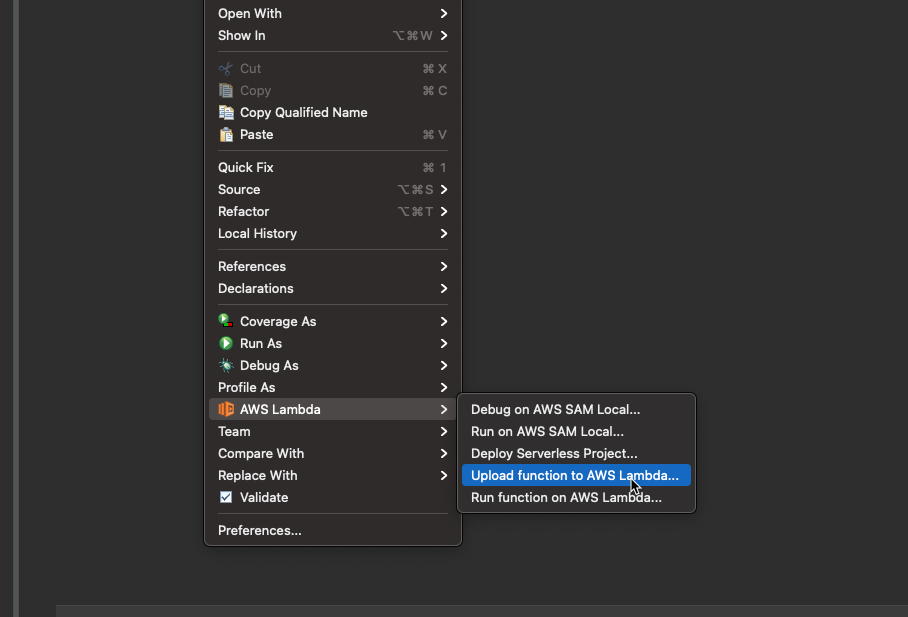Expand the Show In submenu arrow
This screenshot has height=617, width=908.
pyautogui.click(x=444, y=35)
